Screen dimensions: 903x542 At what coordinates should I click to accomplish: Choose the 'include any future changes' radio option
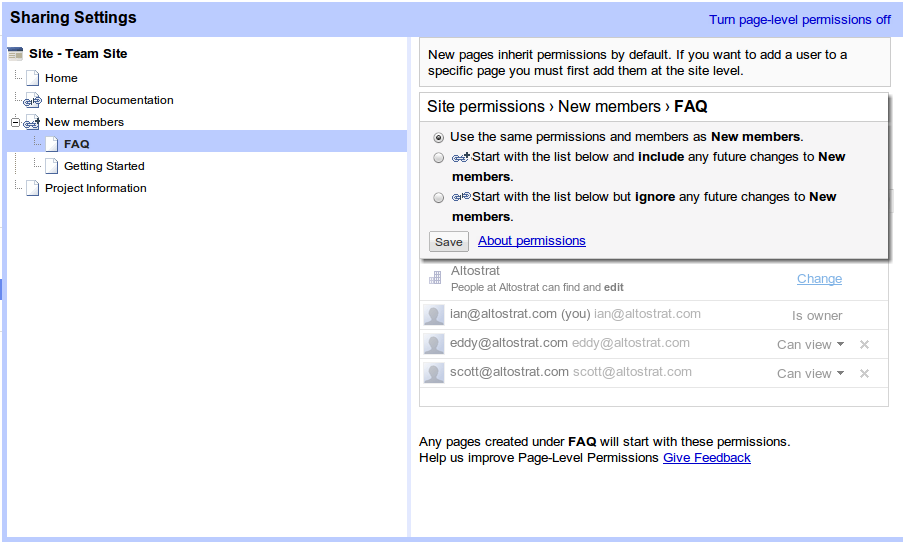pos(439,158)
